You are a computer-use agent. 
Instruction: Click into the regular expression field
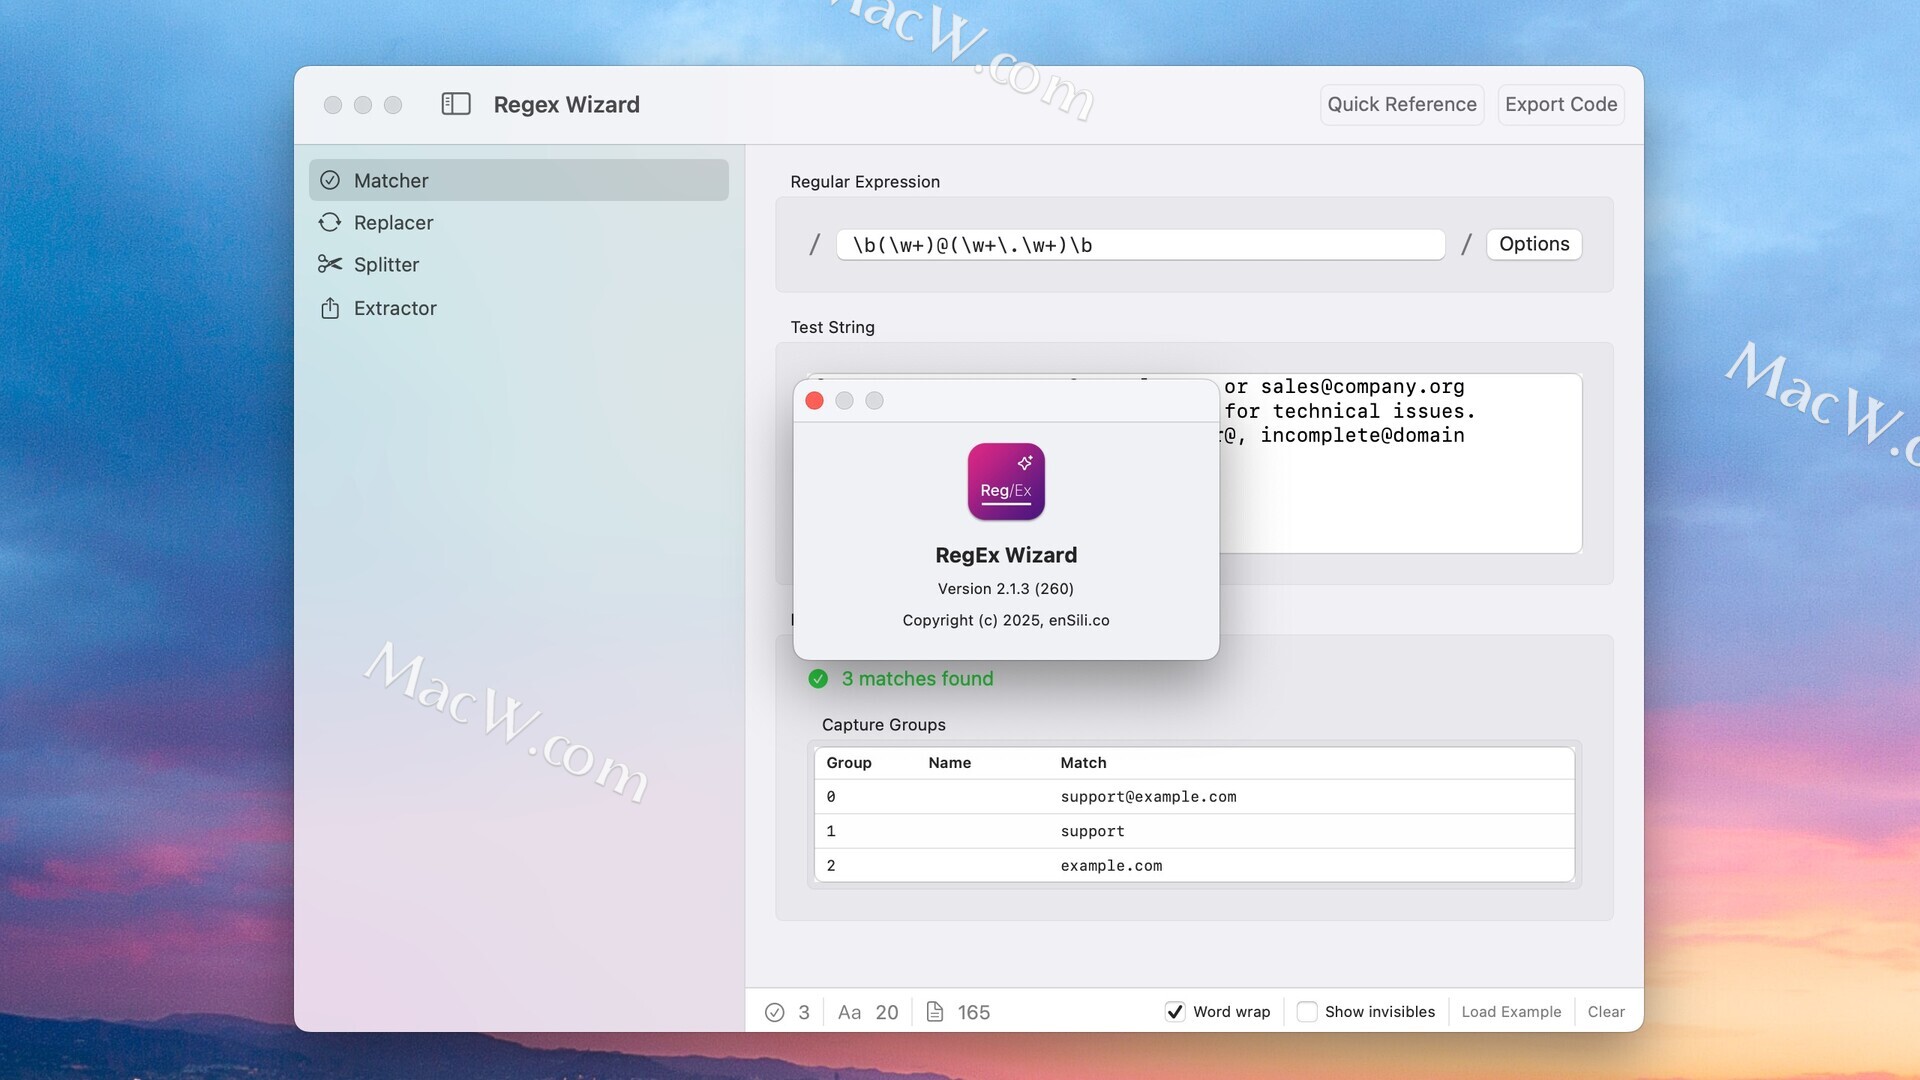[x=1140, y=245]
